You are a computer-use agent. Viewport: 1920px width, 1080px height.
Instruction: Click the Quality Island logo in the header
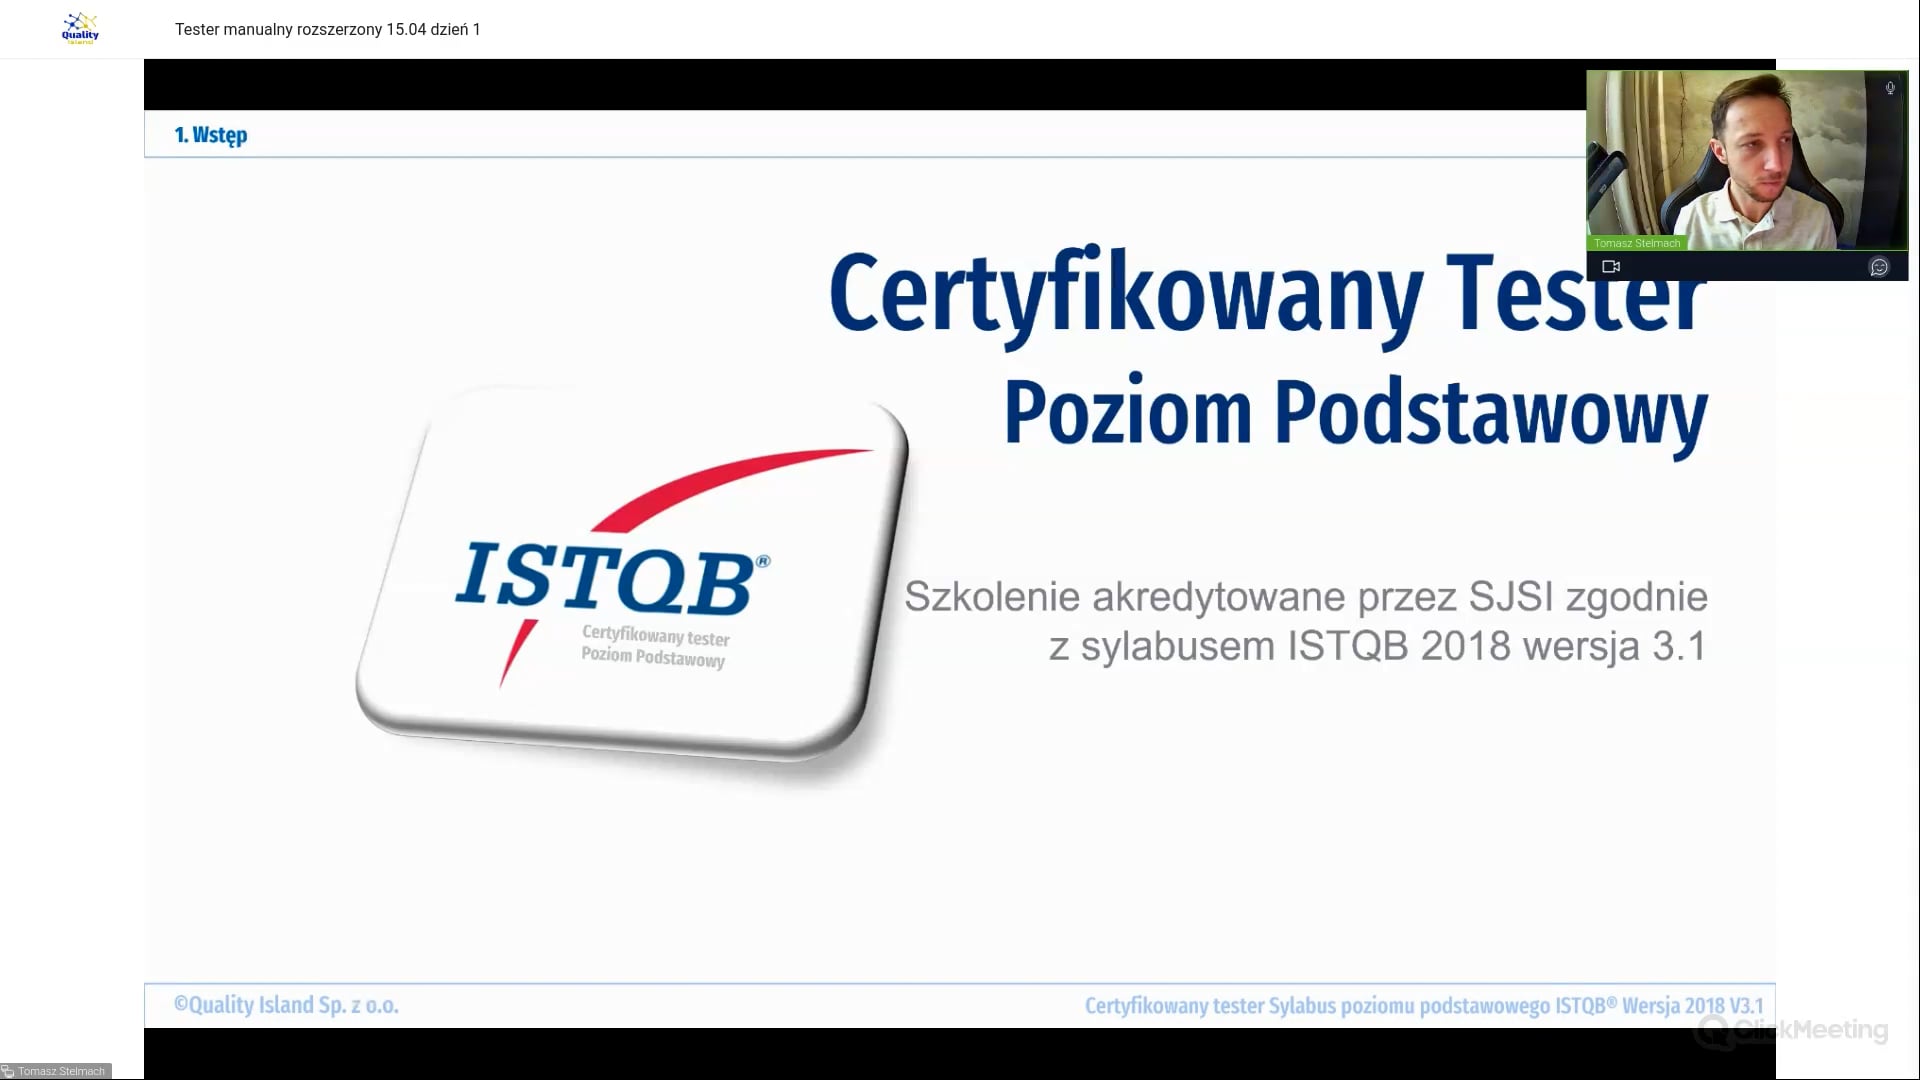pos(79,28)
